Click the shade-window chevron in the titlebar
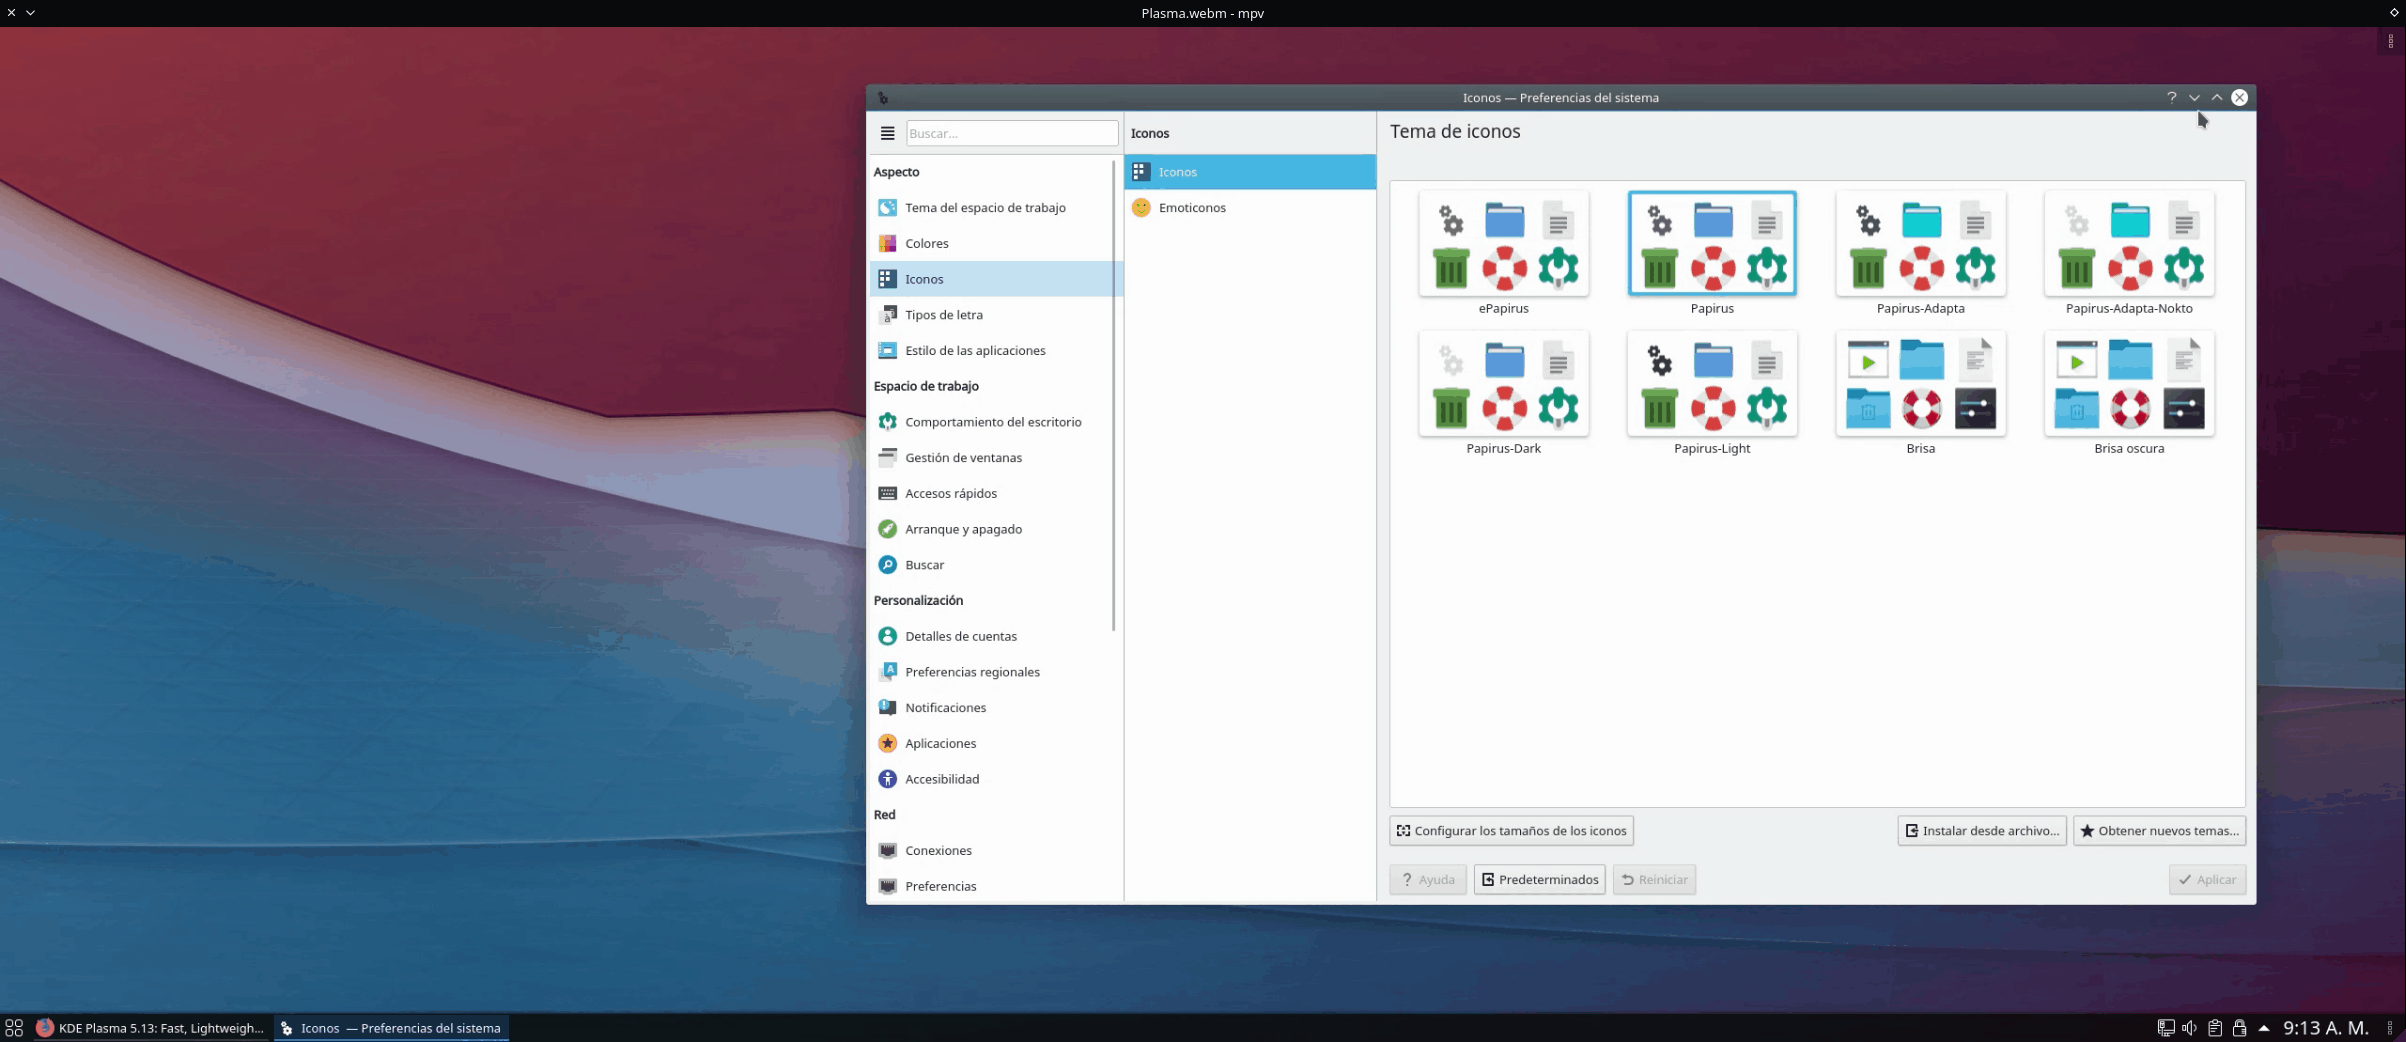This screenshot has height=1042, width=2406. click(2193, 97)
